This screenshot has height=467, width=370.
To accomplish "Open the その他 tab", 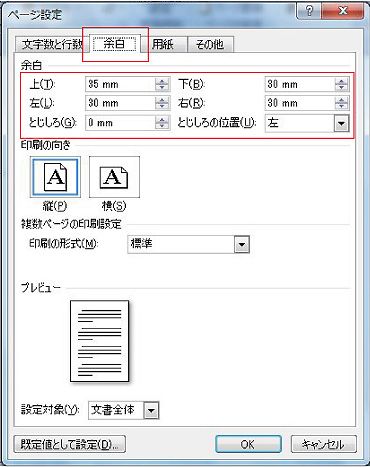I will click(x=210, y=44).
